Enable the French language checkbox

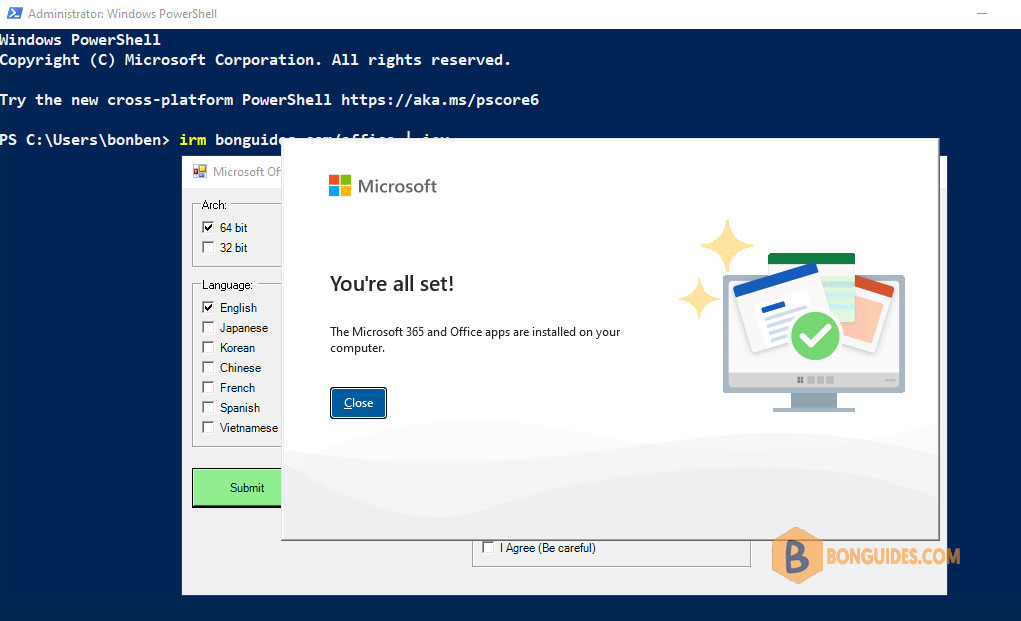(x=208, y=388)
